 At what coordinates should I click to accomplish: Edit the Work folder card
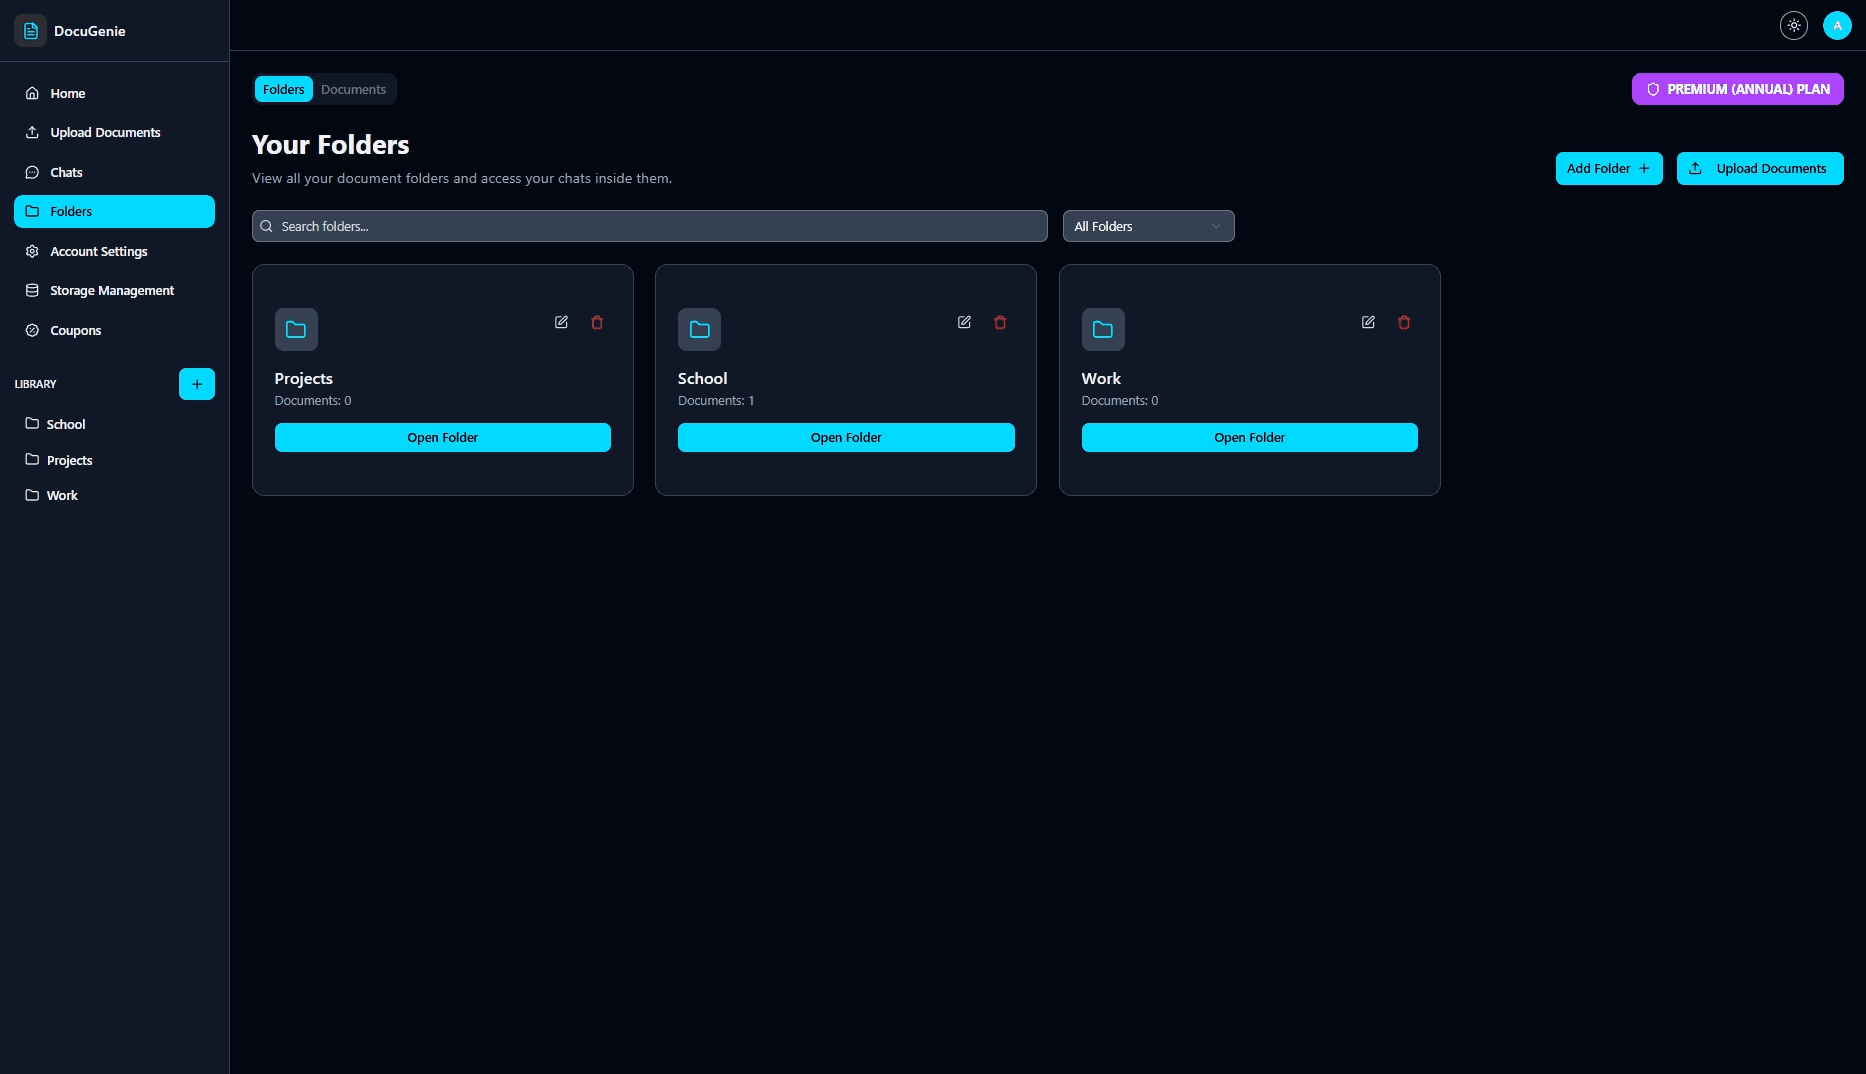coord(1368,322)
